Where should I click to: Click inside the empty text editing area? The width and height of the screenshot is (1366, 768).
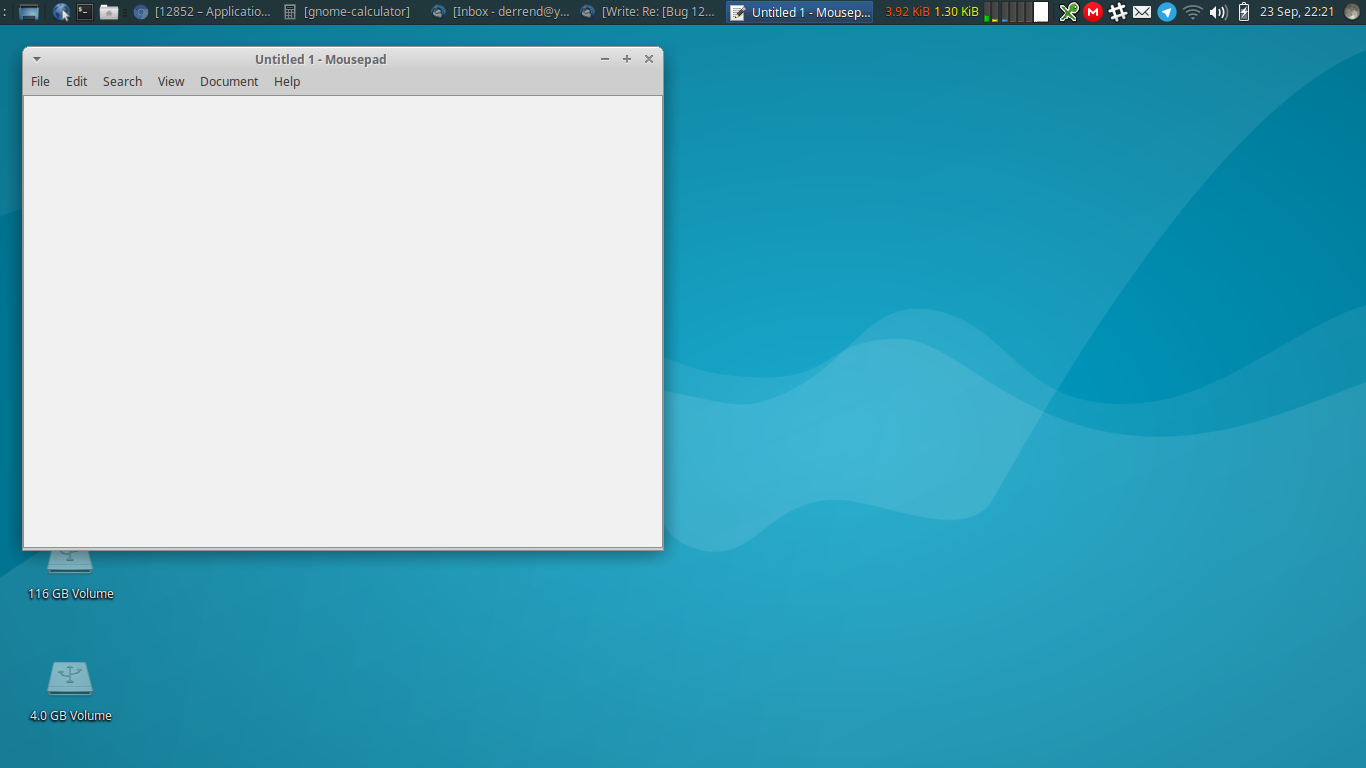point(342,320)
